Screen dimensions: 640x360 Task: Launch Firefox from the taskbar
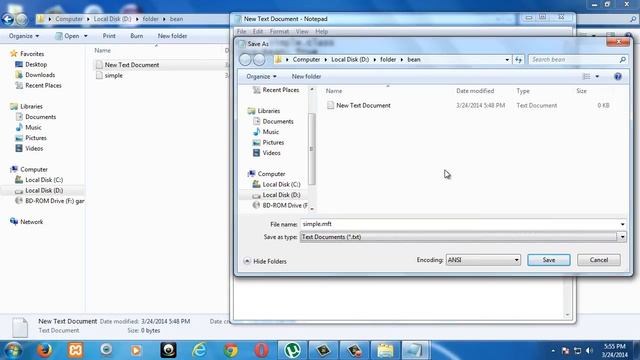(x=44, y=350)
